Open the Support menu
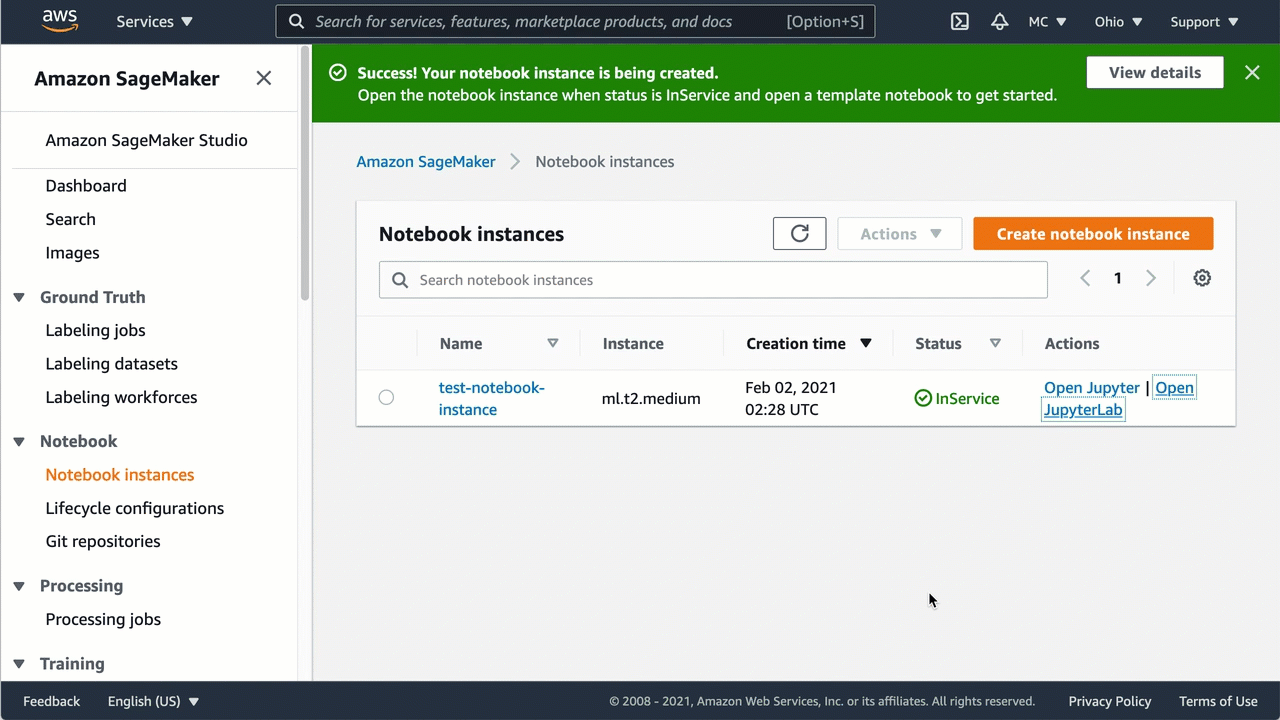Viewport: 1280px width, 720px height. tap(1203, 21)
